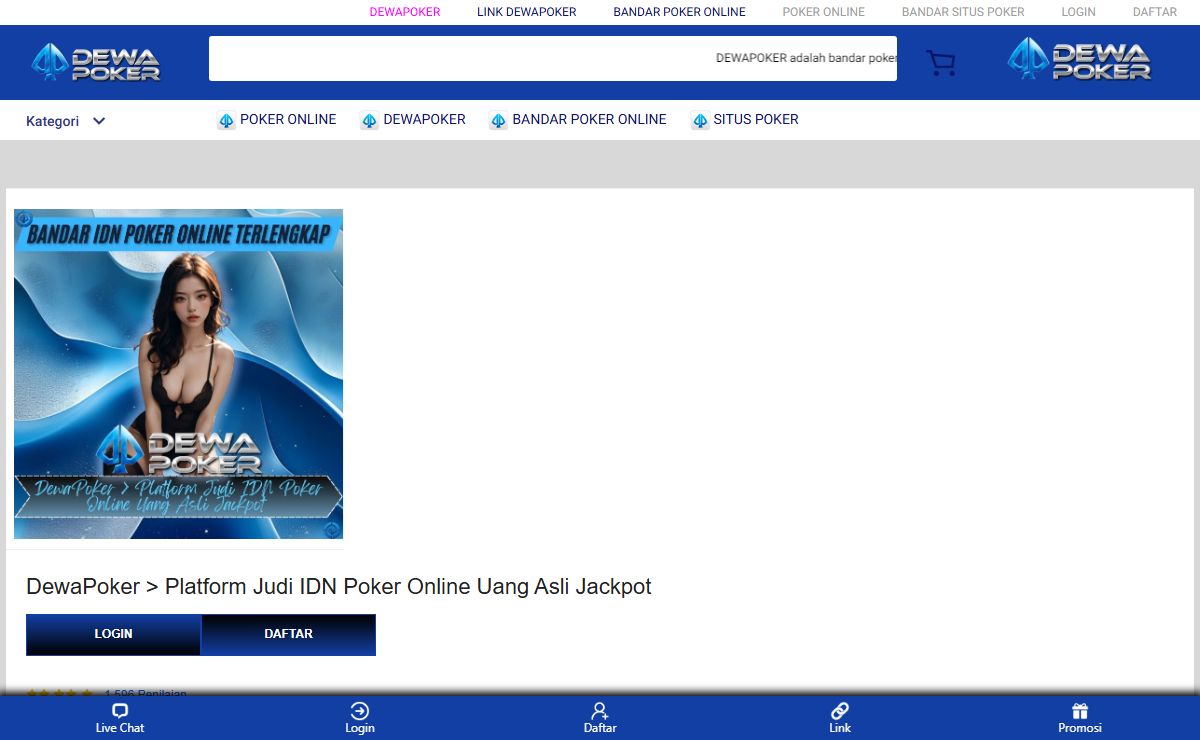This screenshot has width=1200, height=740.
Task: Click the spade icon beside BANDAR POKER ONLINE
Action: pos(498,120)
